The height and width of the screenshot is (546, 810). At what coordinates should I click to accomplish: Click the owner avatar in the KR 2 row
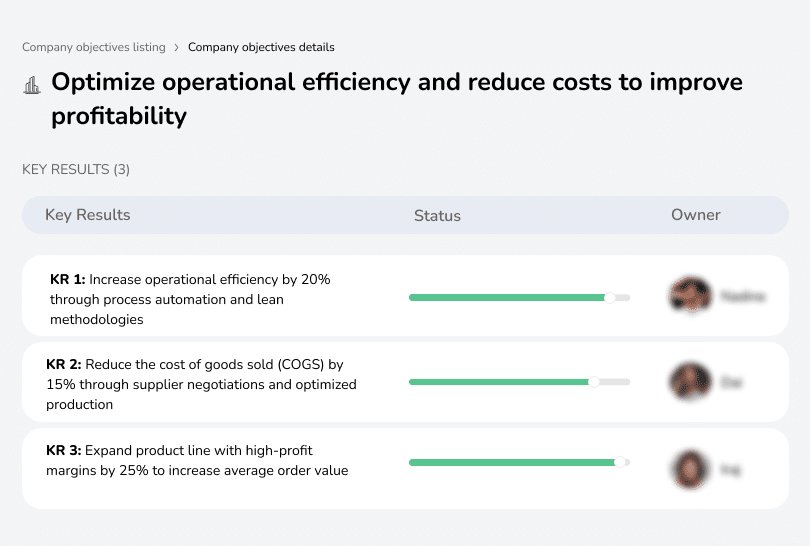point(690,382)
